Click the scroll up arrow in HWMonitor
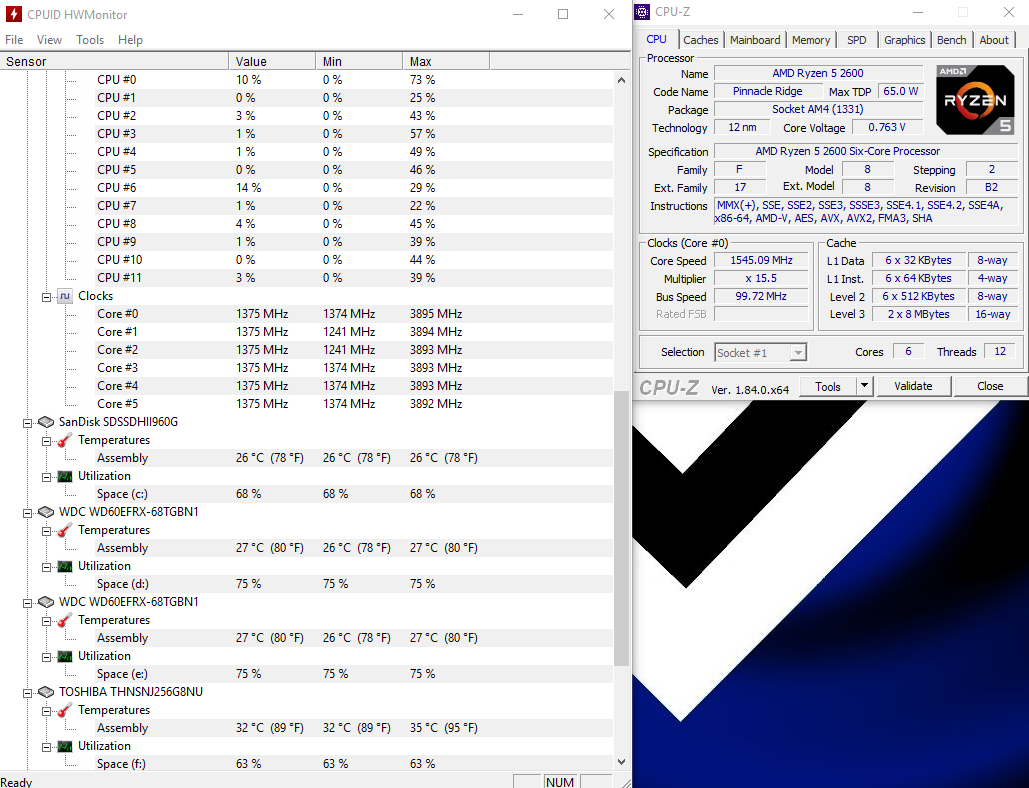 click(621, 79)
